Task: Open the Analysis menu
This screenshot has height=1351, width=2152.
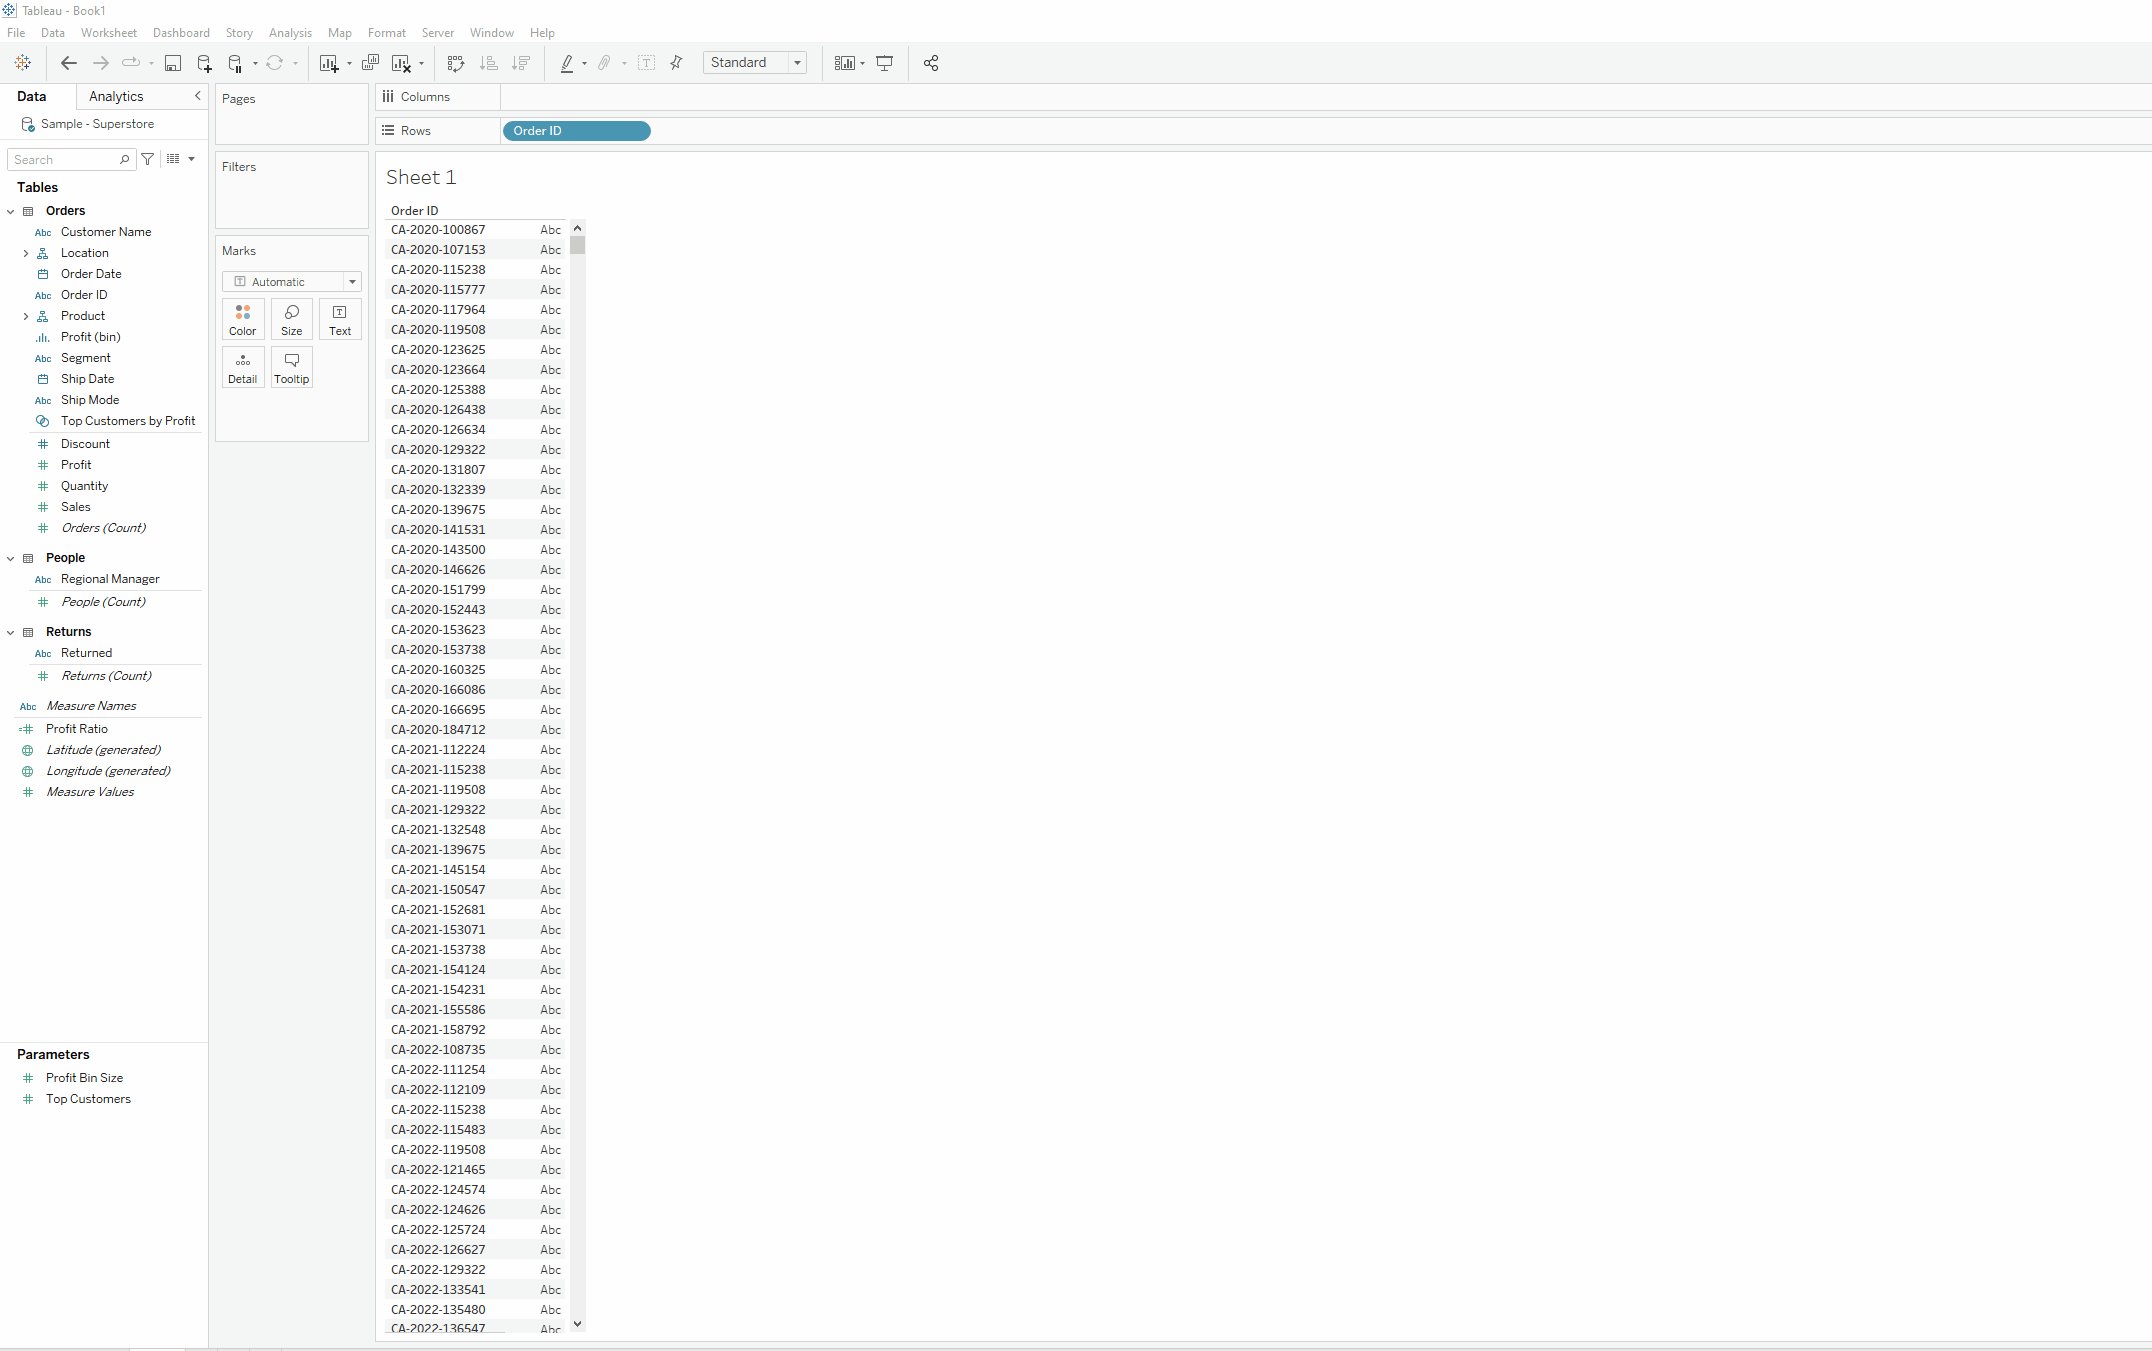Action: [x=290, y=33]
